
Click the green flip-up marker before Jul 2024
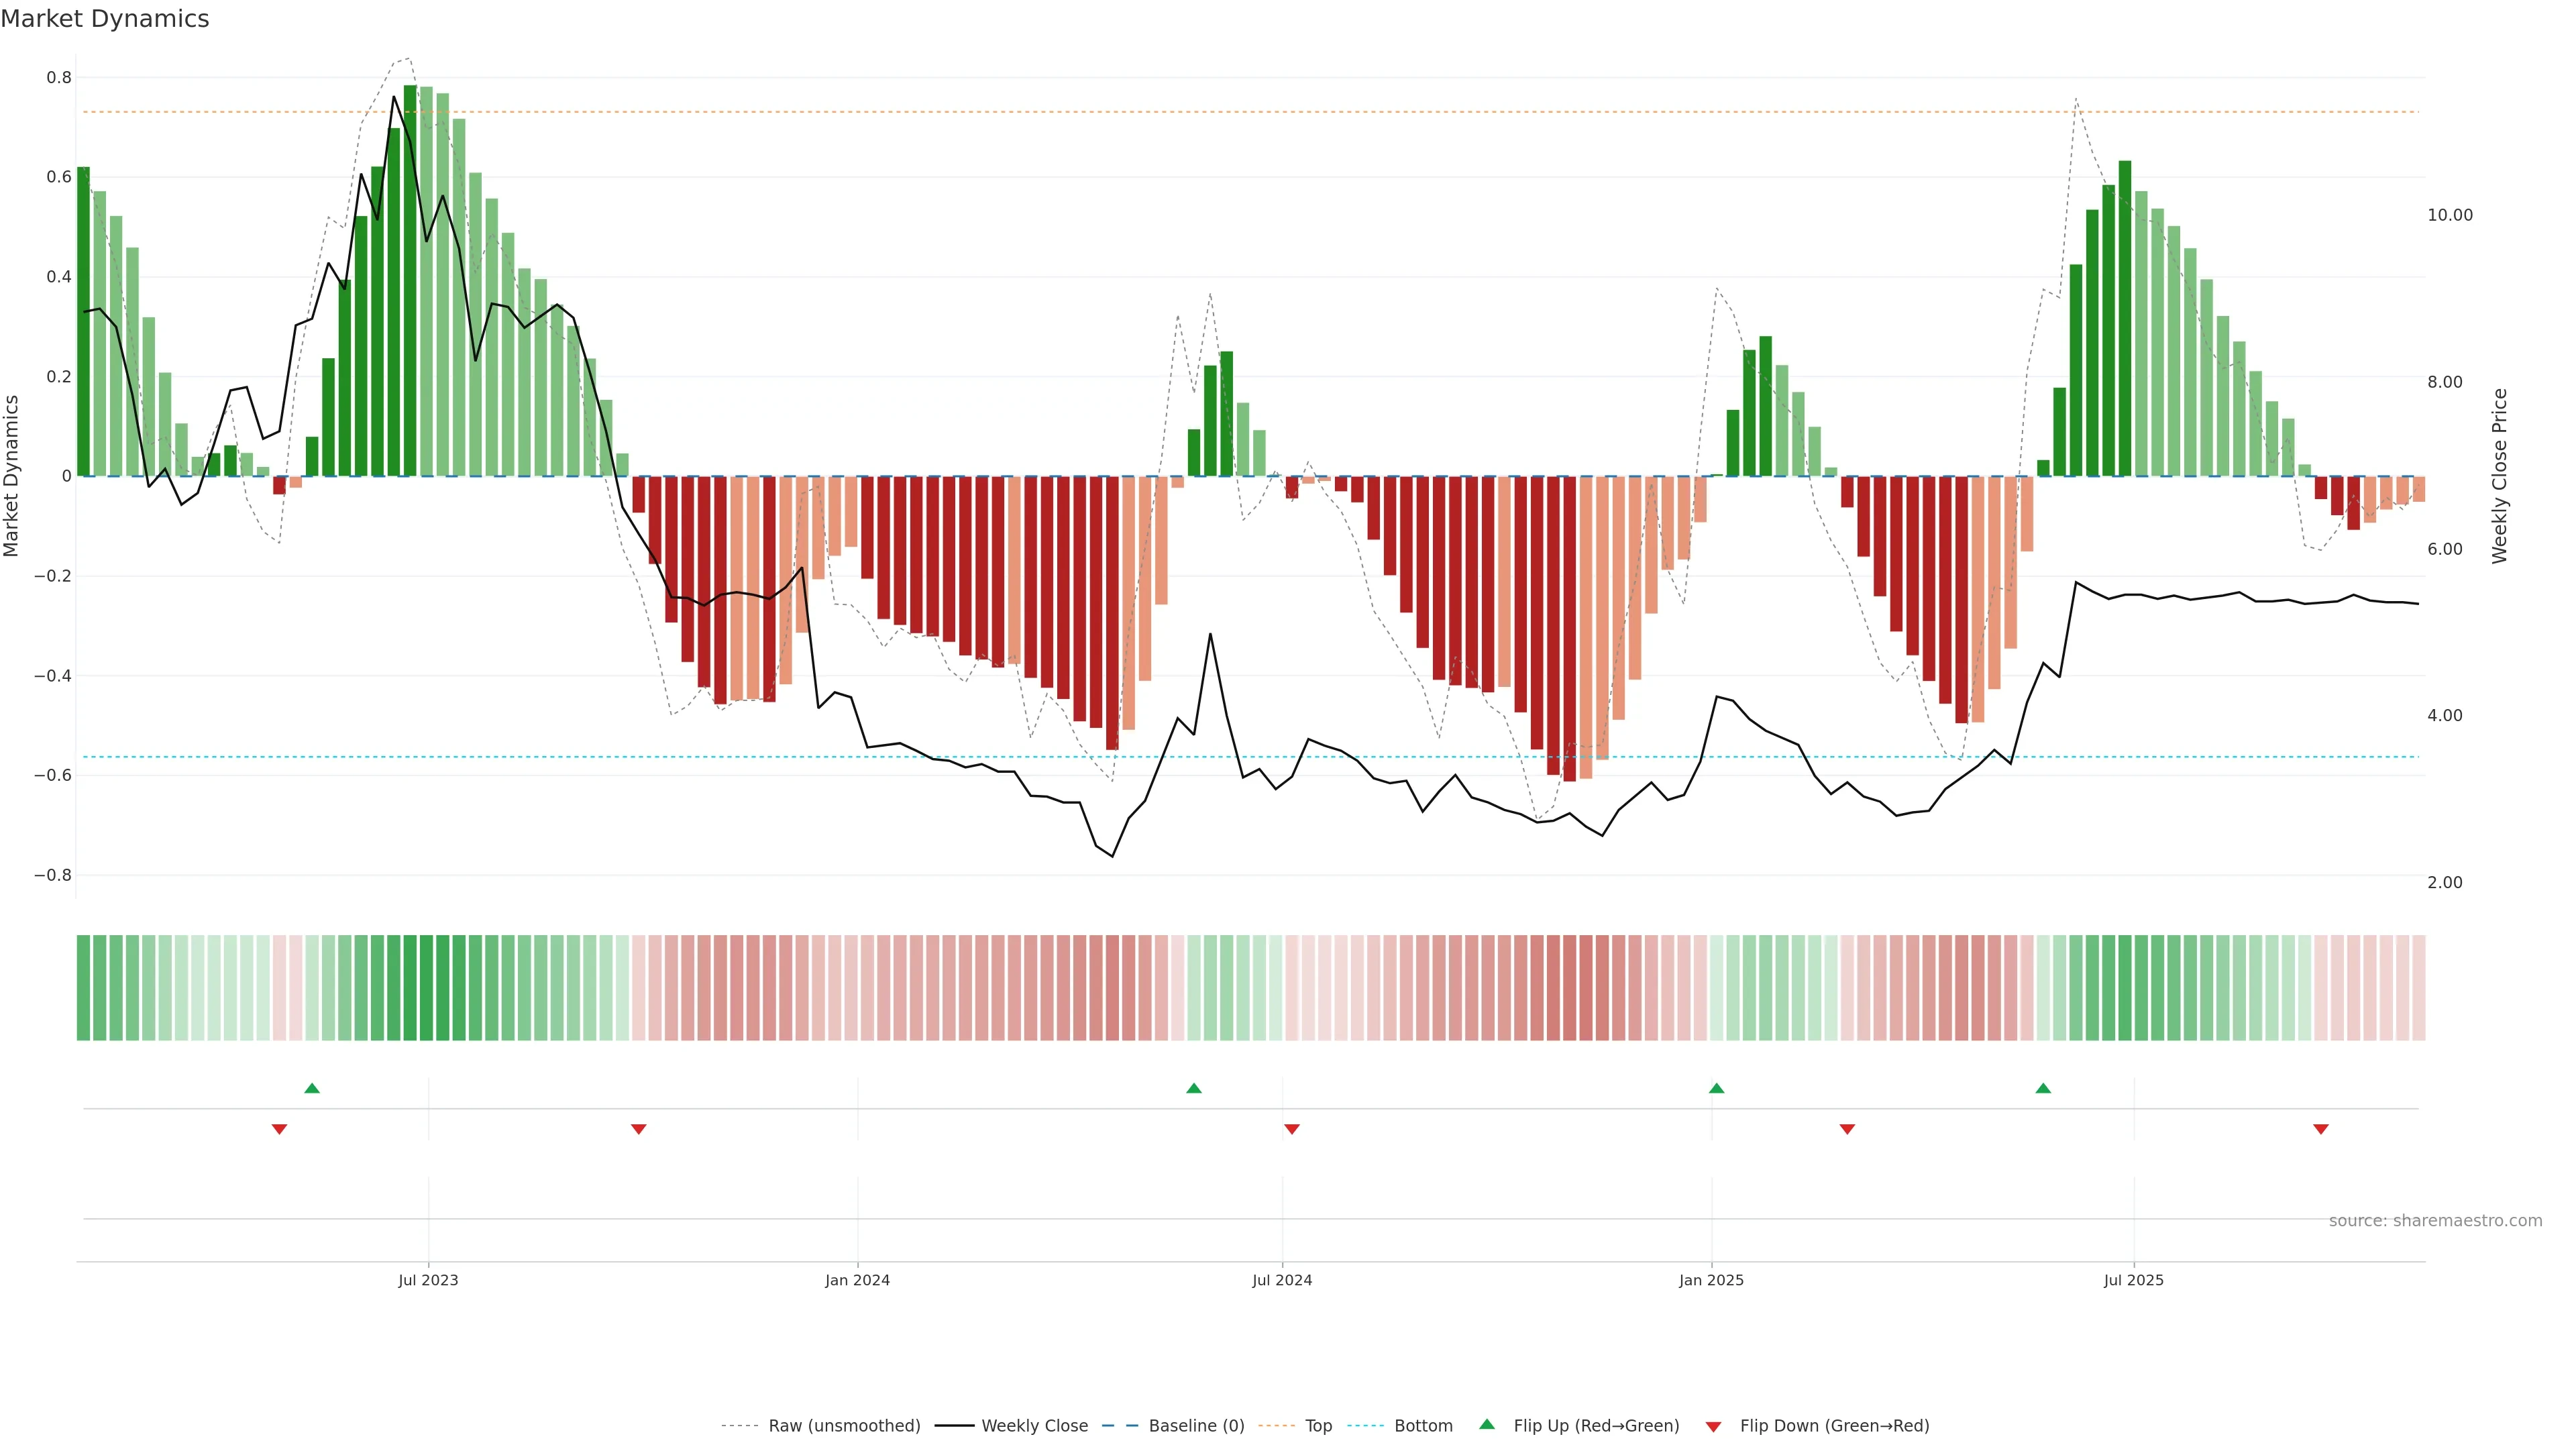(x=1193, y=1088)
